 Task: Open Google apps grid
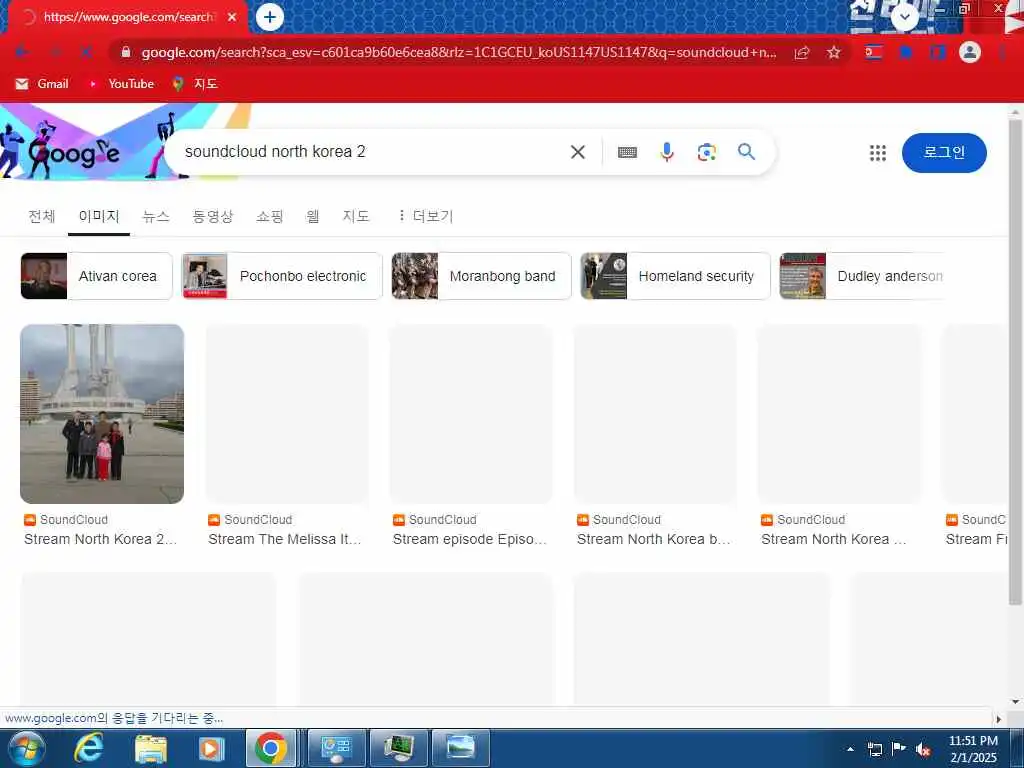coord(878,153)
